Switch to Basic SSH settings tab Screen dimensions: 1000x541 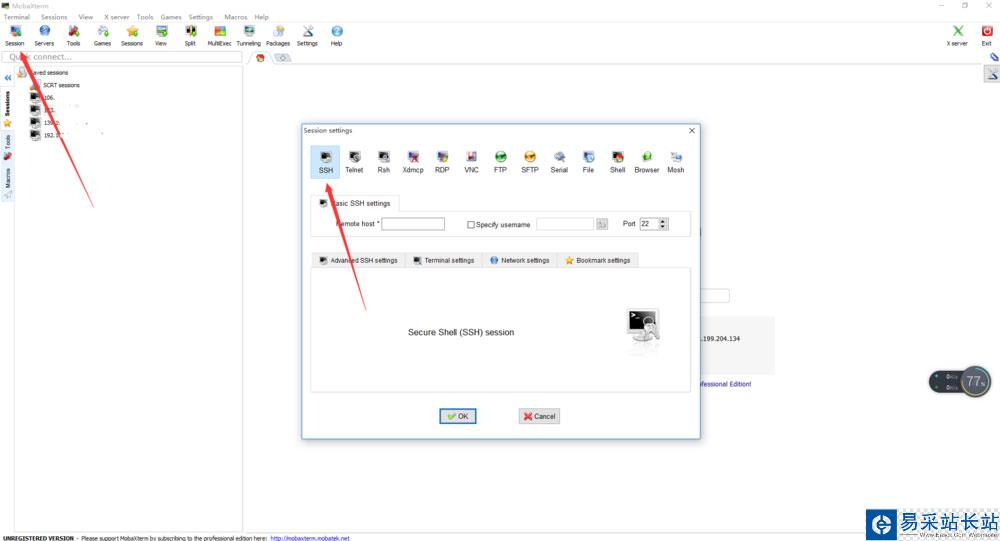tap(355, 204)
